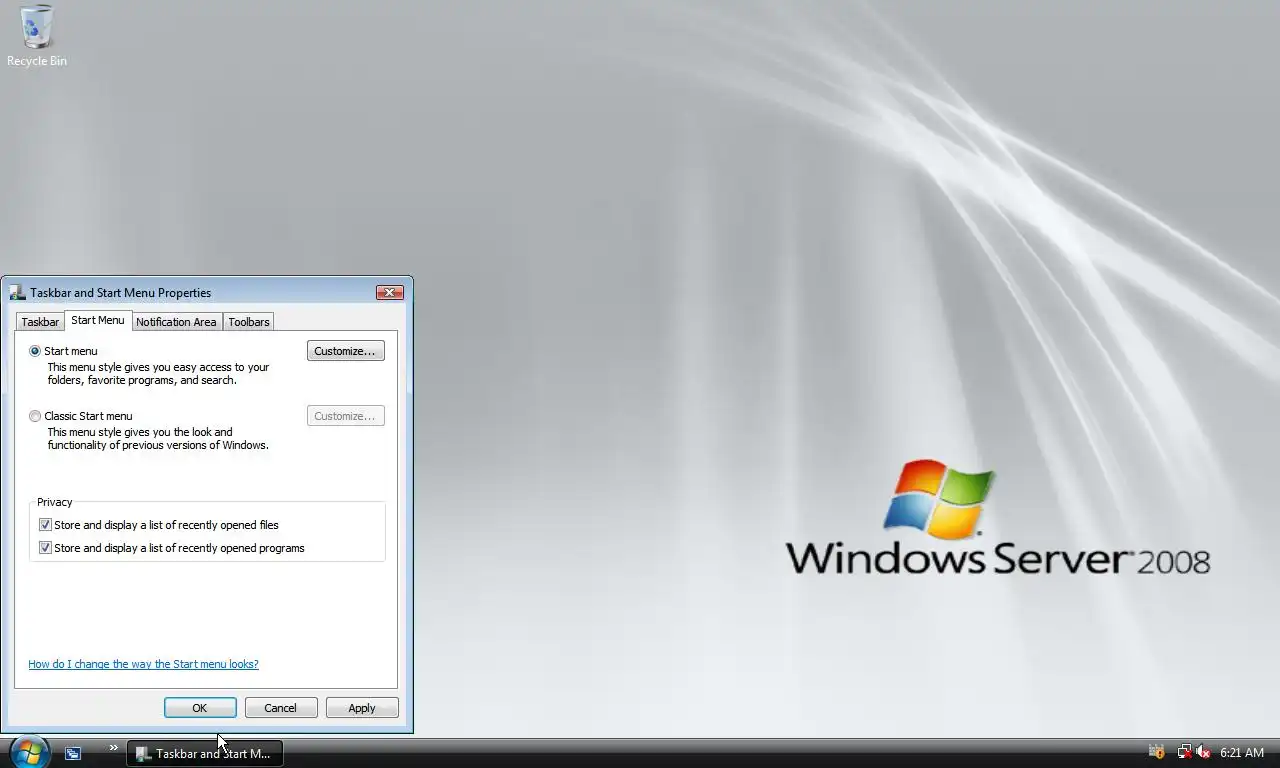This screenshot has height=768, width=1280.
Task: Click the OK button
Action: 200,708
